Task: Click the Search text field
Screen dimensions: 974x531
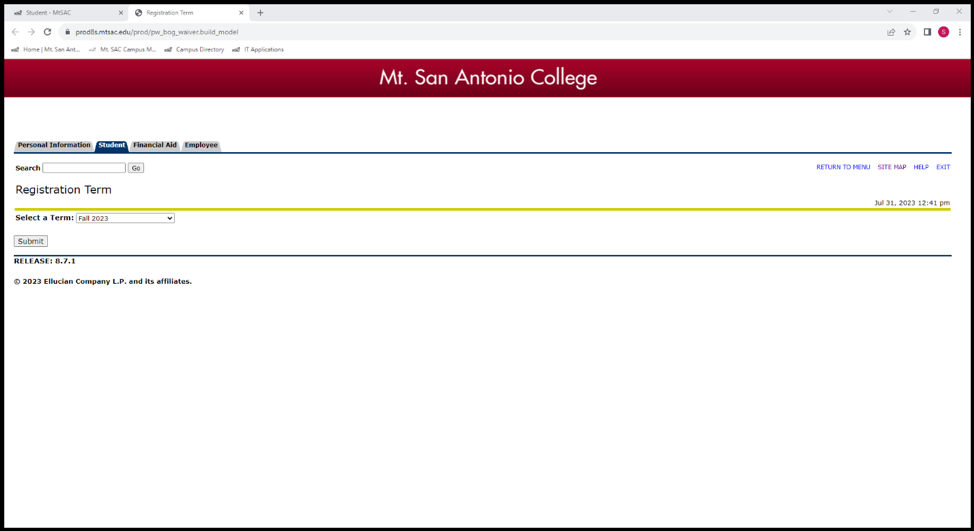Action: pos(84,168)
